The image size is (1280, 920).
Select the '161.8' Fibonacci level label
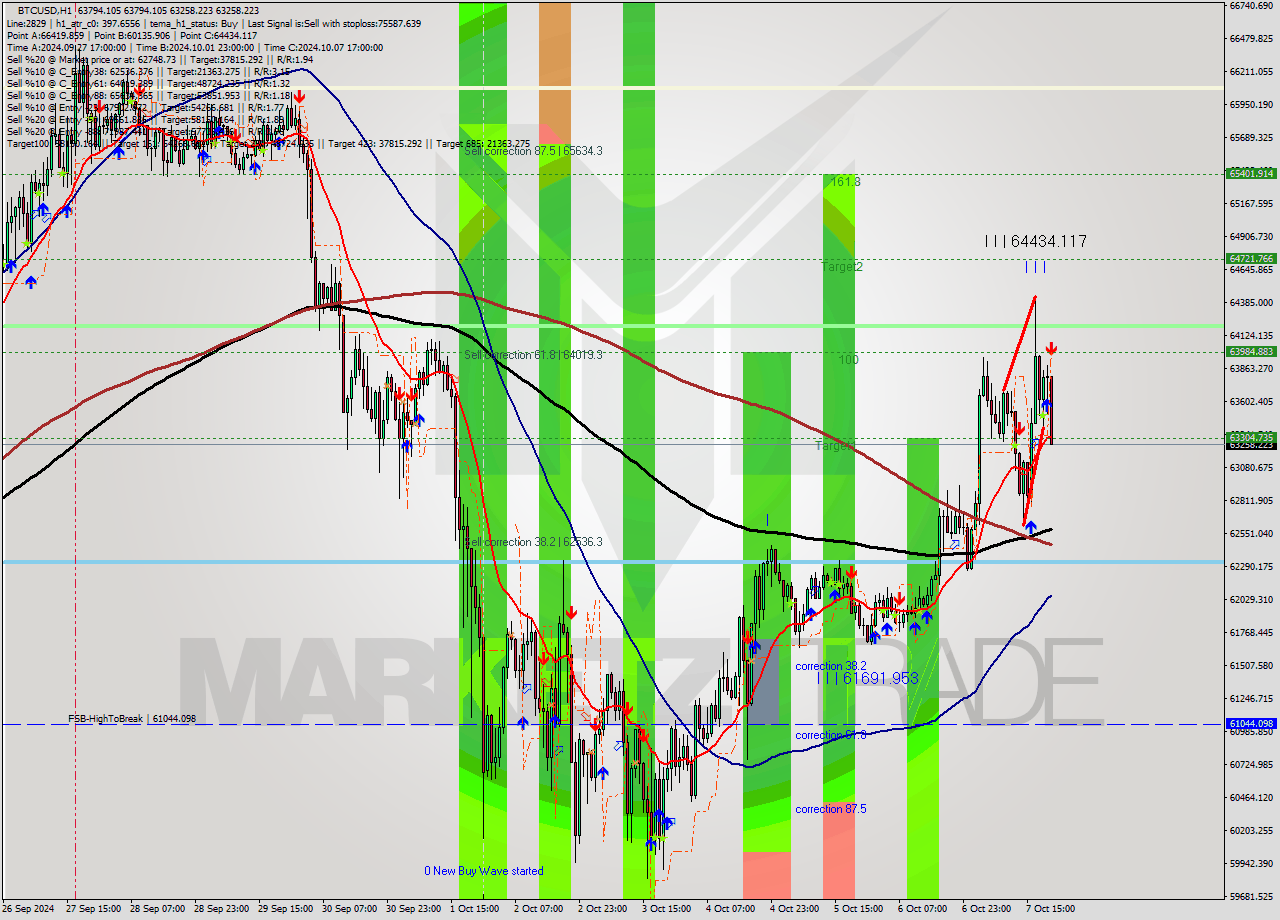[845, 182]
